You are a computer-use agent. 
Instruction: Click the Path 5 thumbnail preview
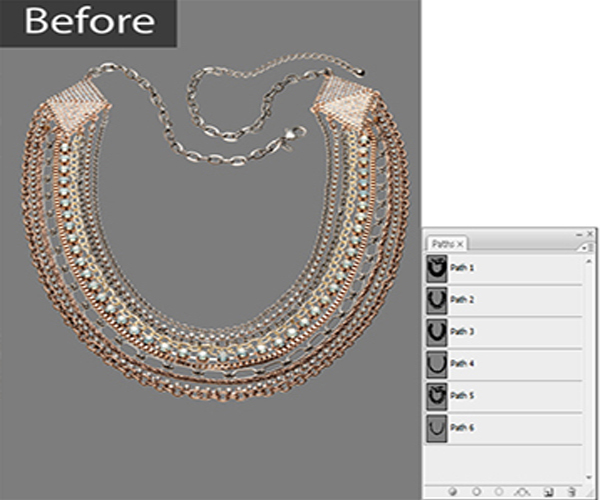tap(437, 395)
